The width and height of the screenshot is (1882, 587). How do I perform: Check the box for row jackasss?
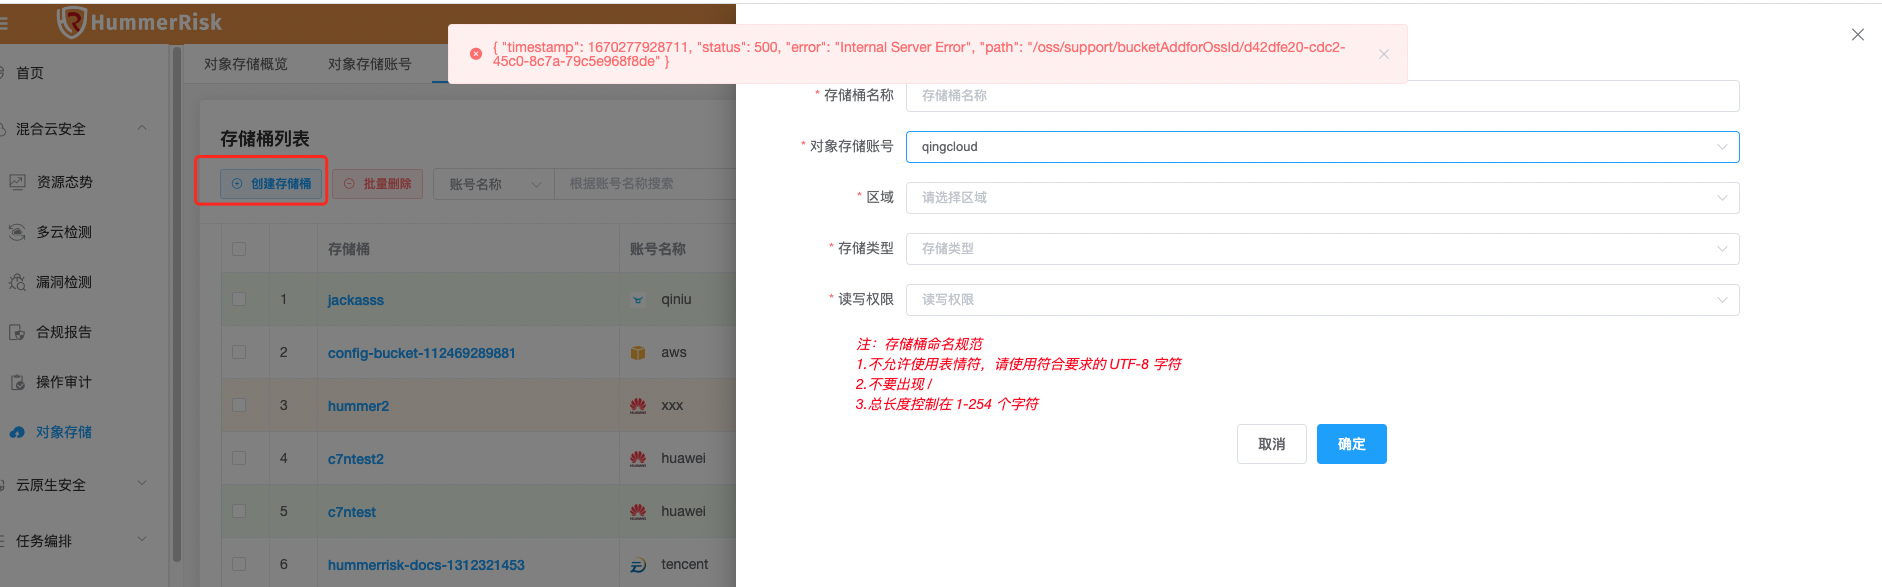click(239, 299)
